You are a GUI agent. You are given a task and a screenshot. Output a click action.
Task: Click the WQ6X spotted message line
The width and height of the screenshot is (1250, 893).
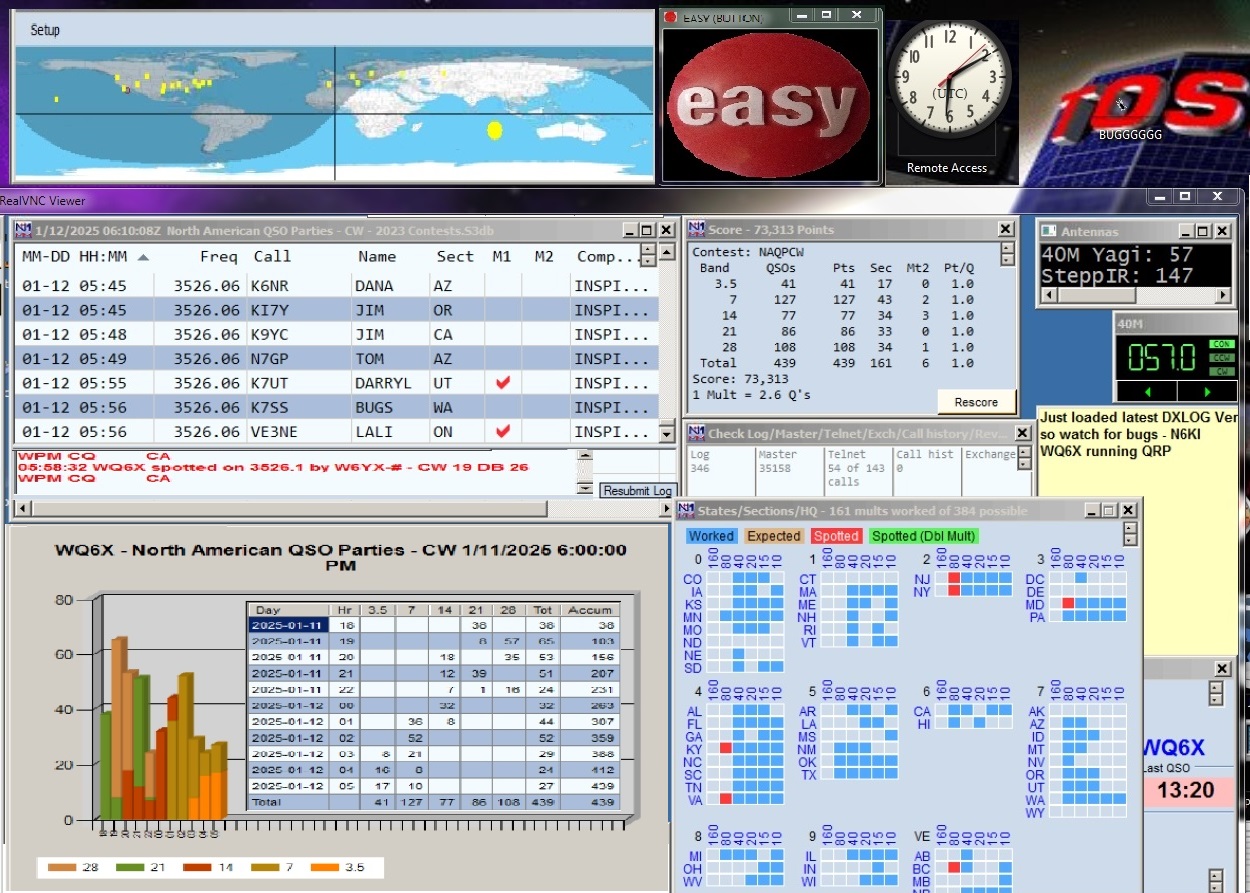(x=273, y=467)
